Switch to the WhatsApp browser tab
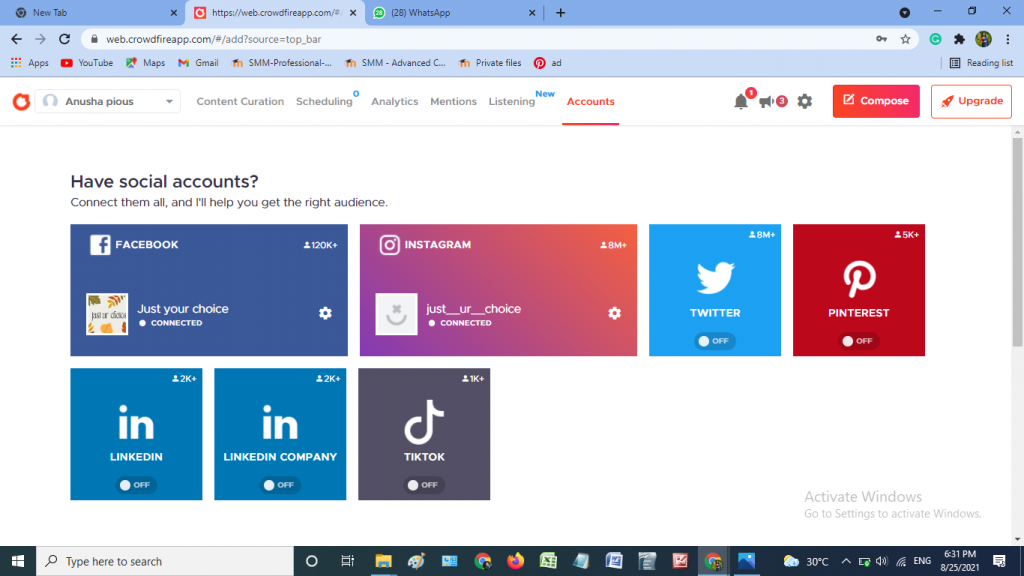This screenshot has height=576, width=1024. [454, 12]
